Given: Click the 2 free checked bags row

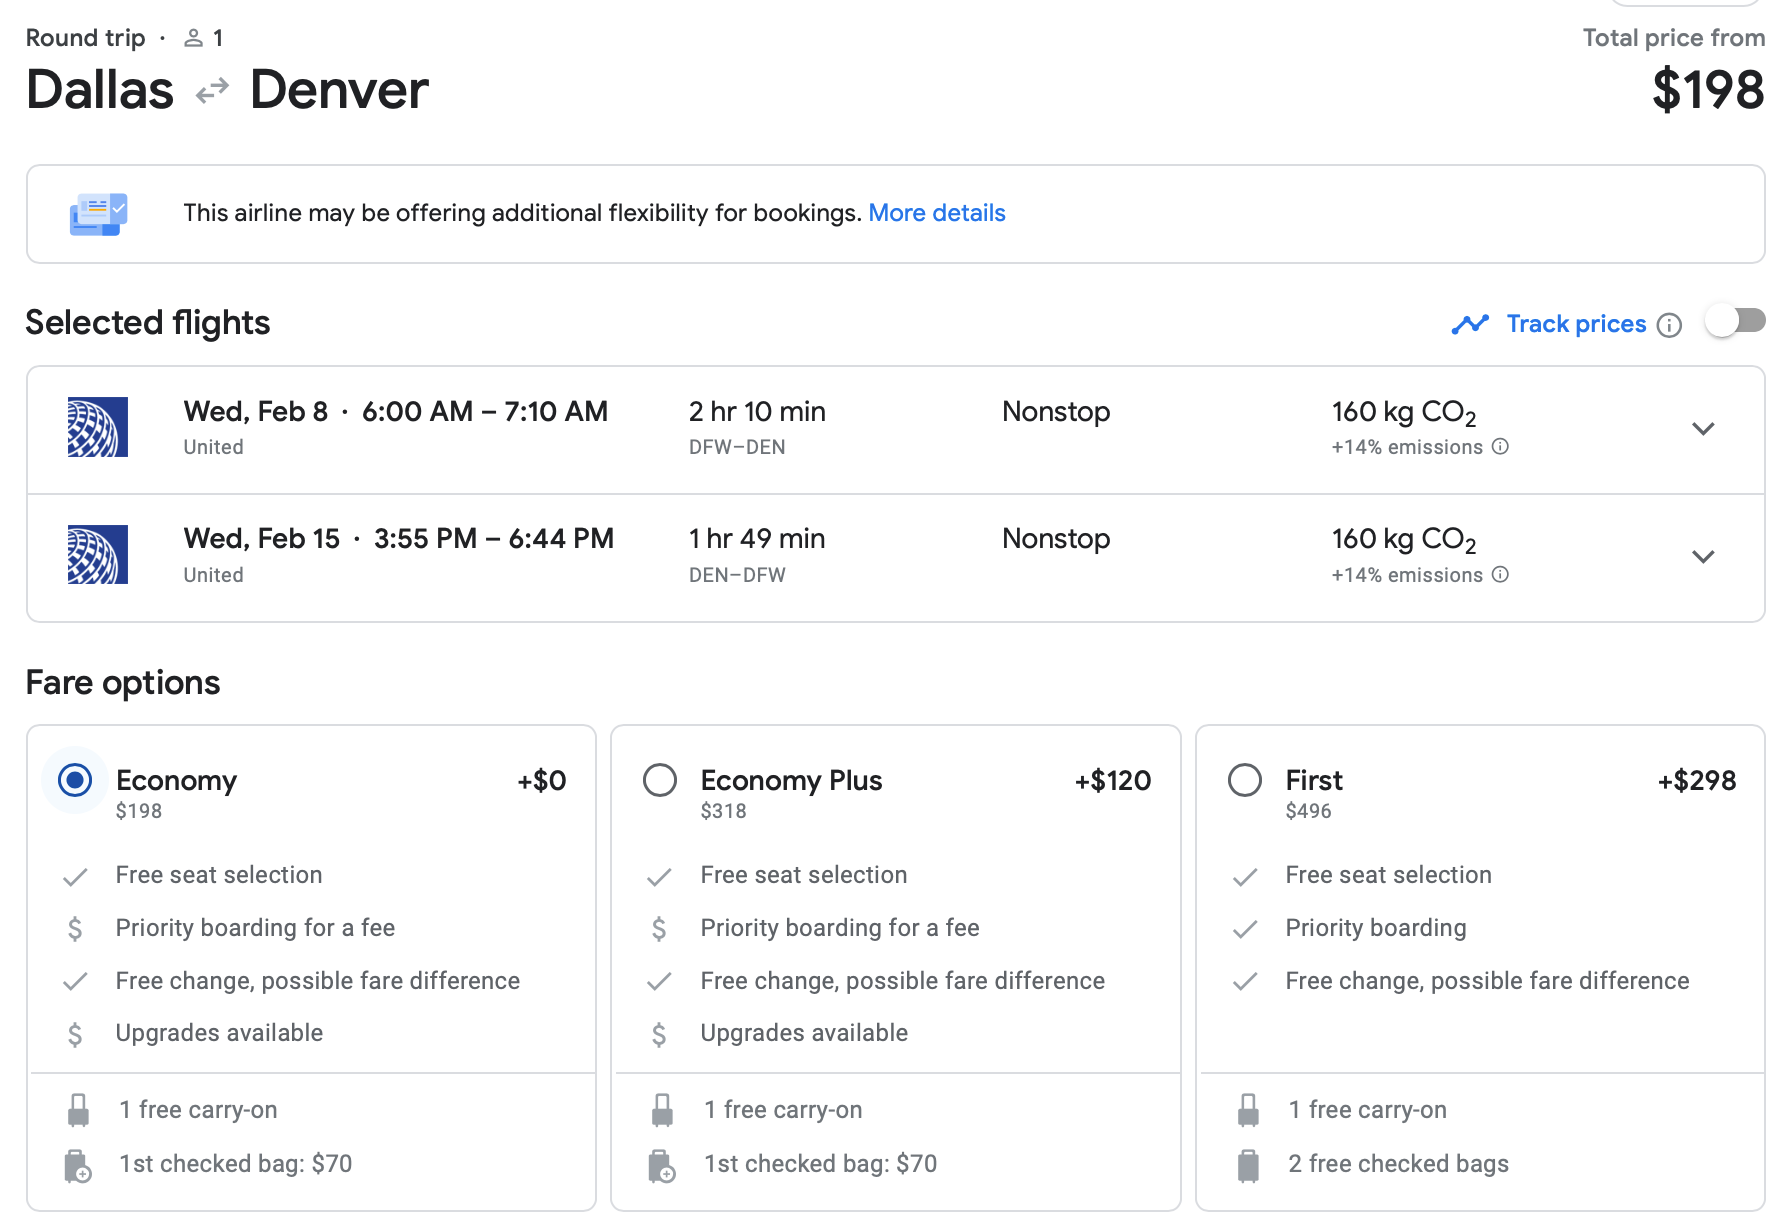Looking at the screenshot, I should click(x=1397, y=1164).
